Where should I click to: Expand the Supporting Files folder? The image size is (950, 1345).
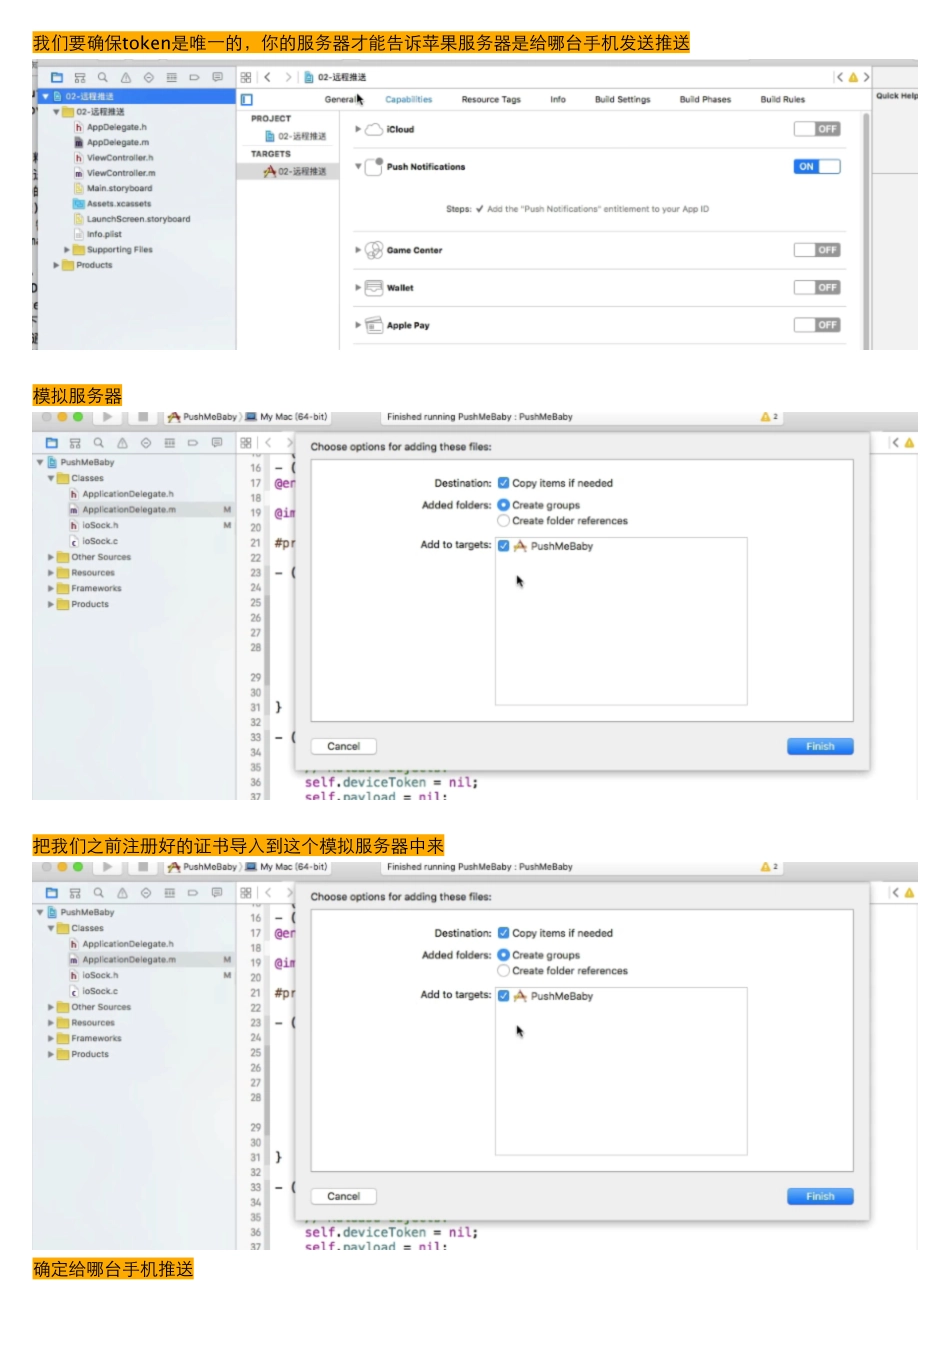click(x=67, y=250)
